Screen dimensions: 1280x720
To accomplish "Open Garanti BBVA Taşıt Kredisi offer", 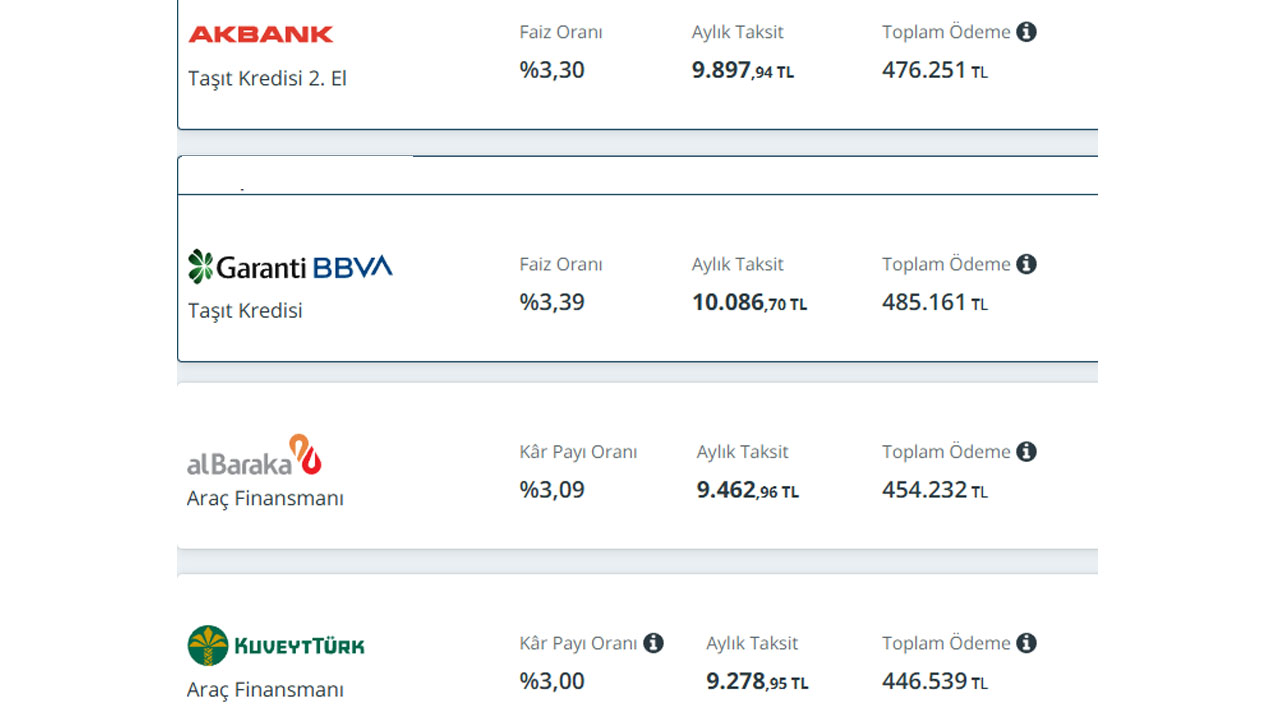I will pos(245,310).
